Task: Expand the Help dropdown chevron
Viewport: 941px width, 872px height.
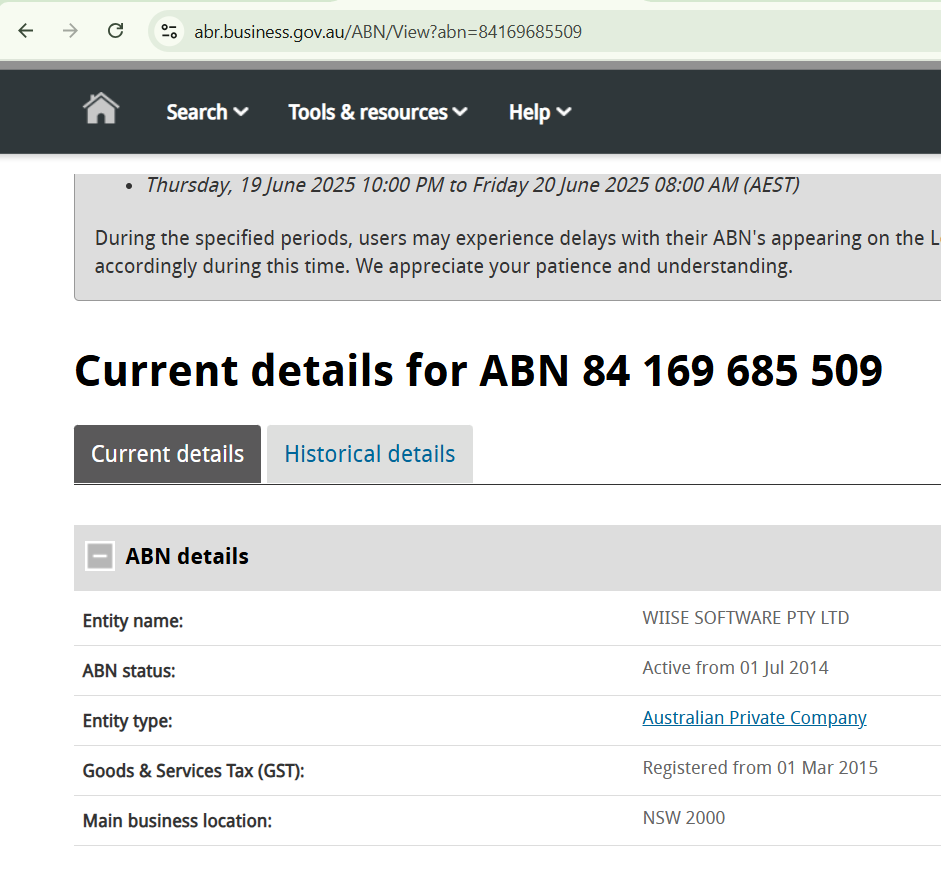Action: pyautogui.click(x=565, y=112)
